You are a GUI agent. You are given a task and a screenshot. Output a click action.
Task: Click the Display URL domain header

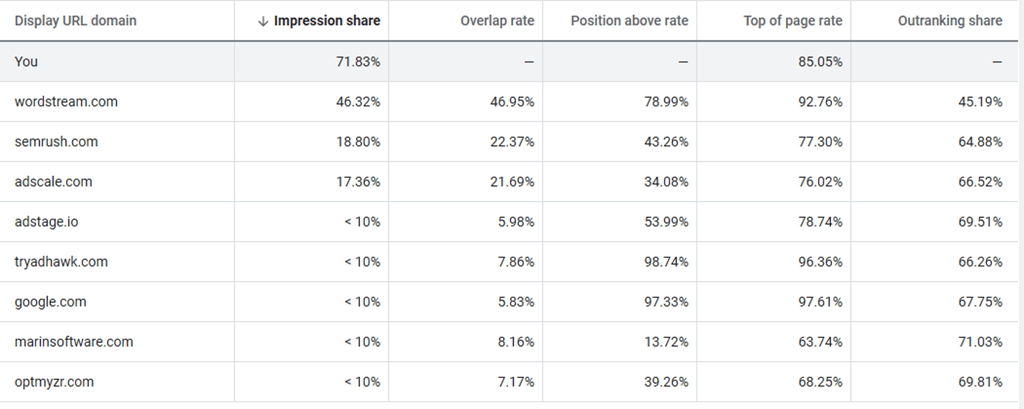(x=75, y=21)
